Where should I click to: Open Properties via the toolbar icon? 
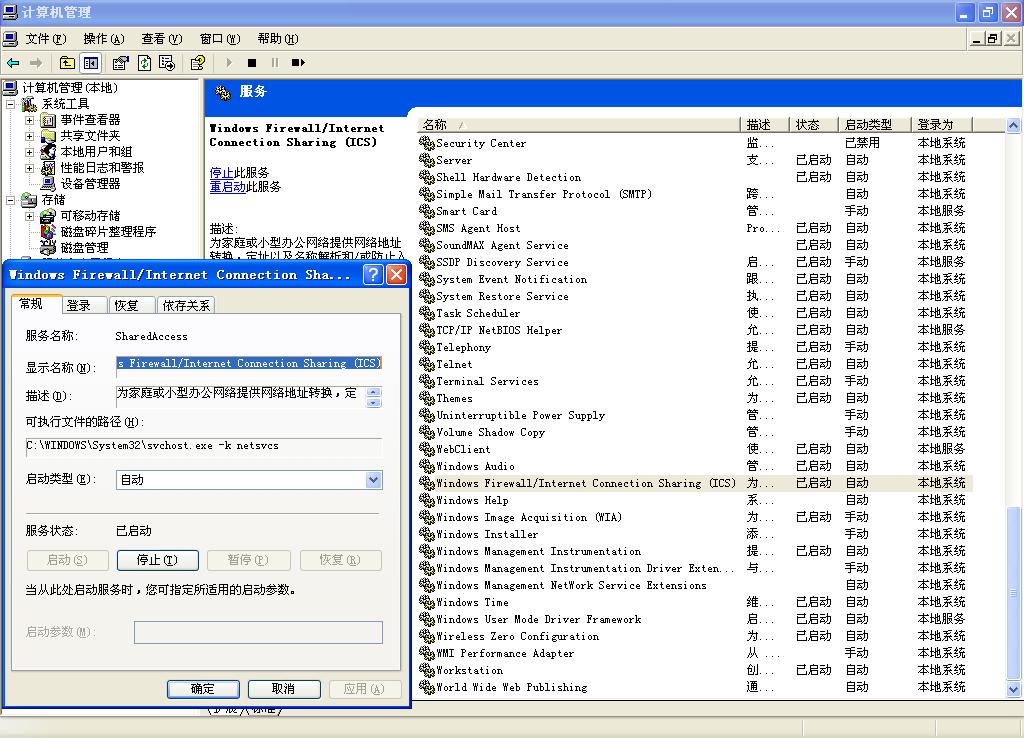coord(121,63)
